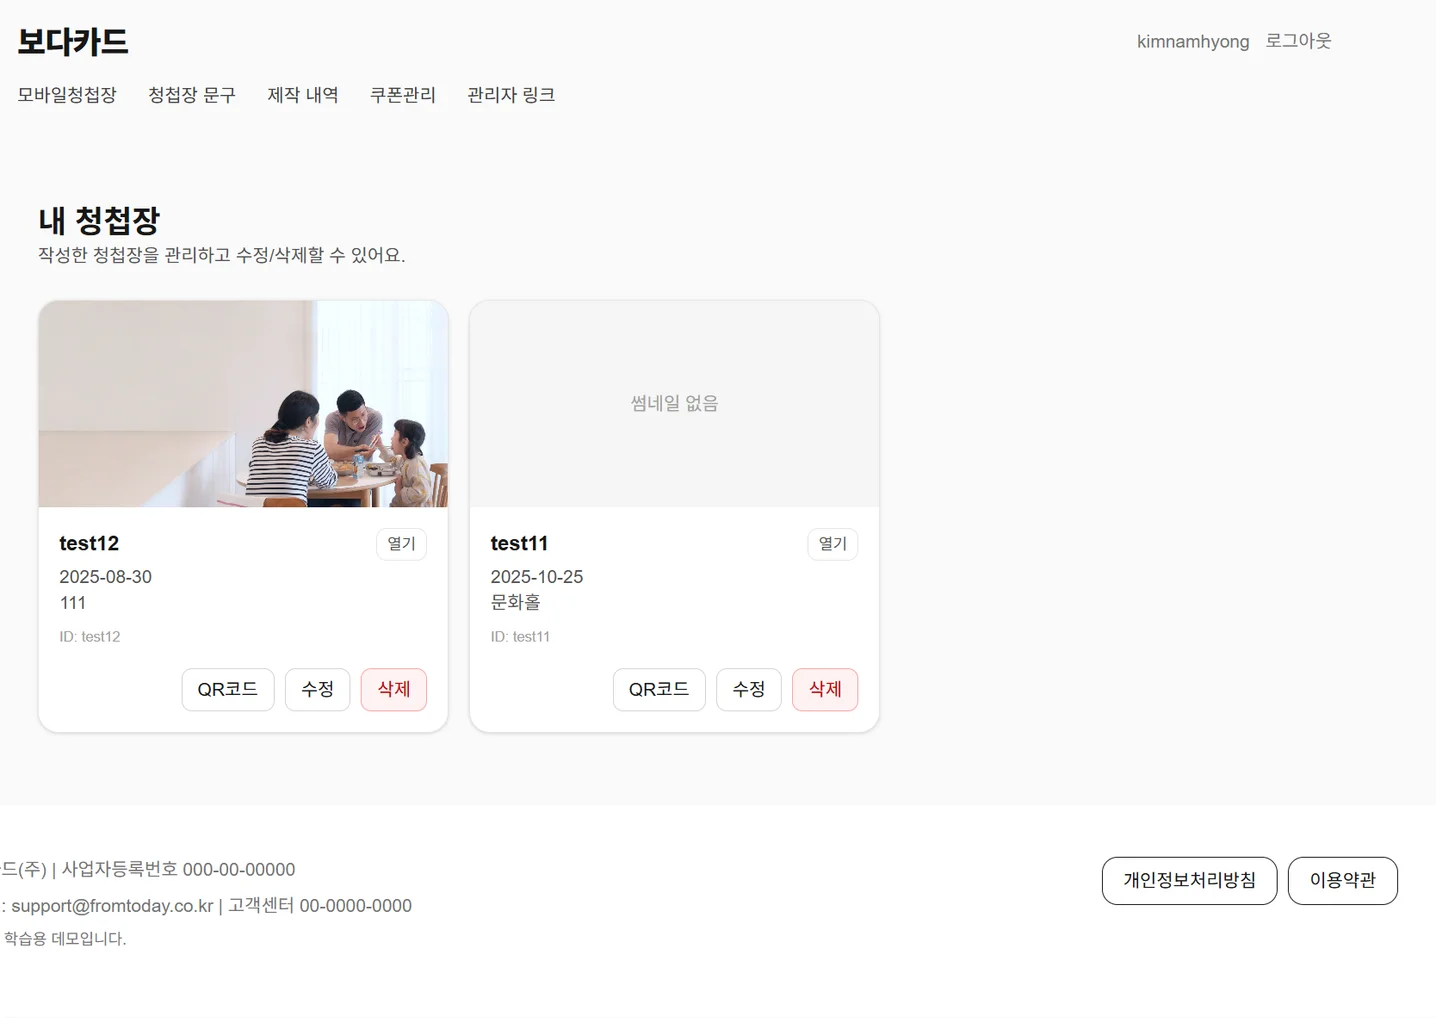
Task: Click the text ID: test12
Action: pyautogui.click(x=90, y=637)
